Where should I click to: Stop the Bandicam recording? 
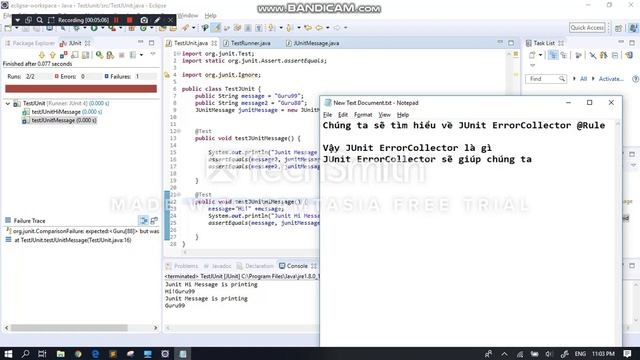[130, 20]
